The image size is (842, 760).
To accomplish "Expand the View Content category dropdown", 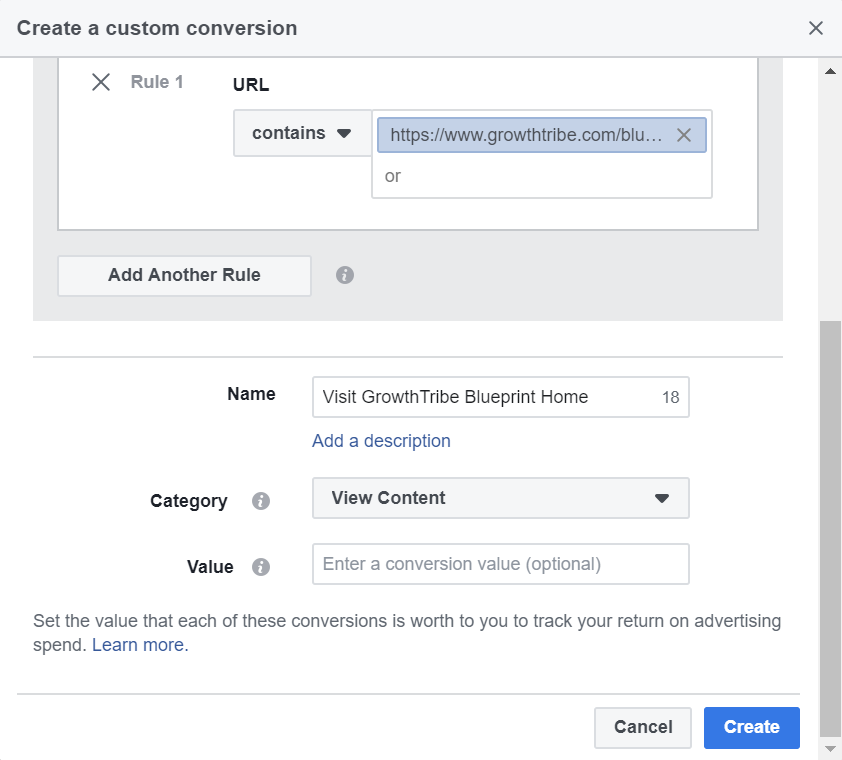I will coord(500,498).
